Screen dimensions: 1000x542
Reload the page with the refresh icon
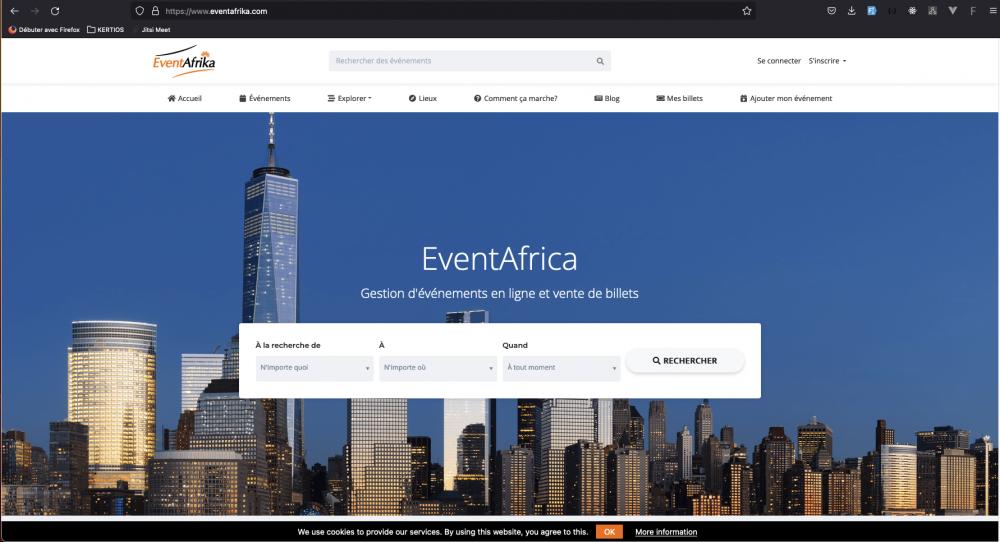tap(55, 11)
